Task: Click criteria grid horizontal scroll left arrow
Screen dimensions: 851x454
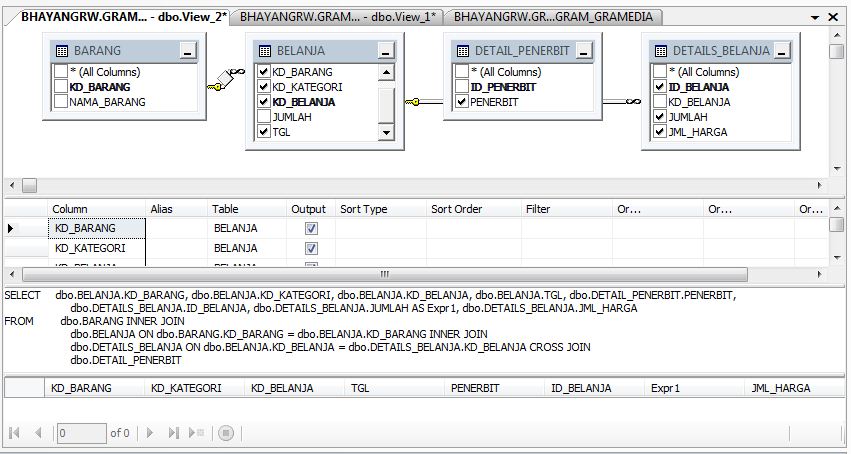Action: click(x=12, y=274)
